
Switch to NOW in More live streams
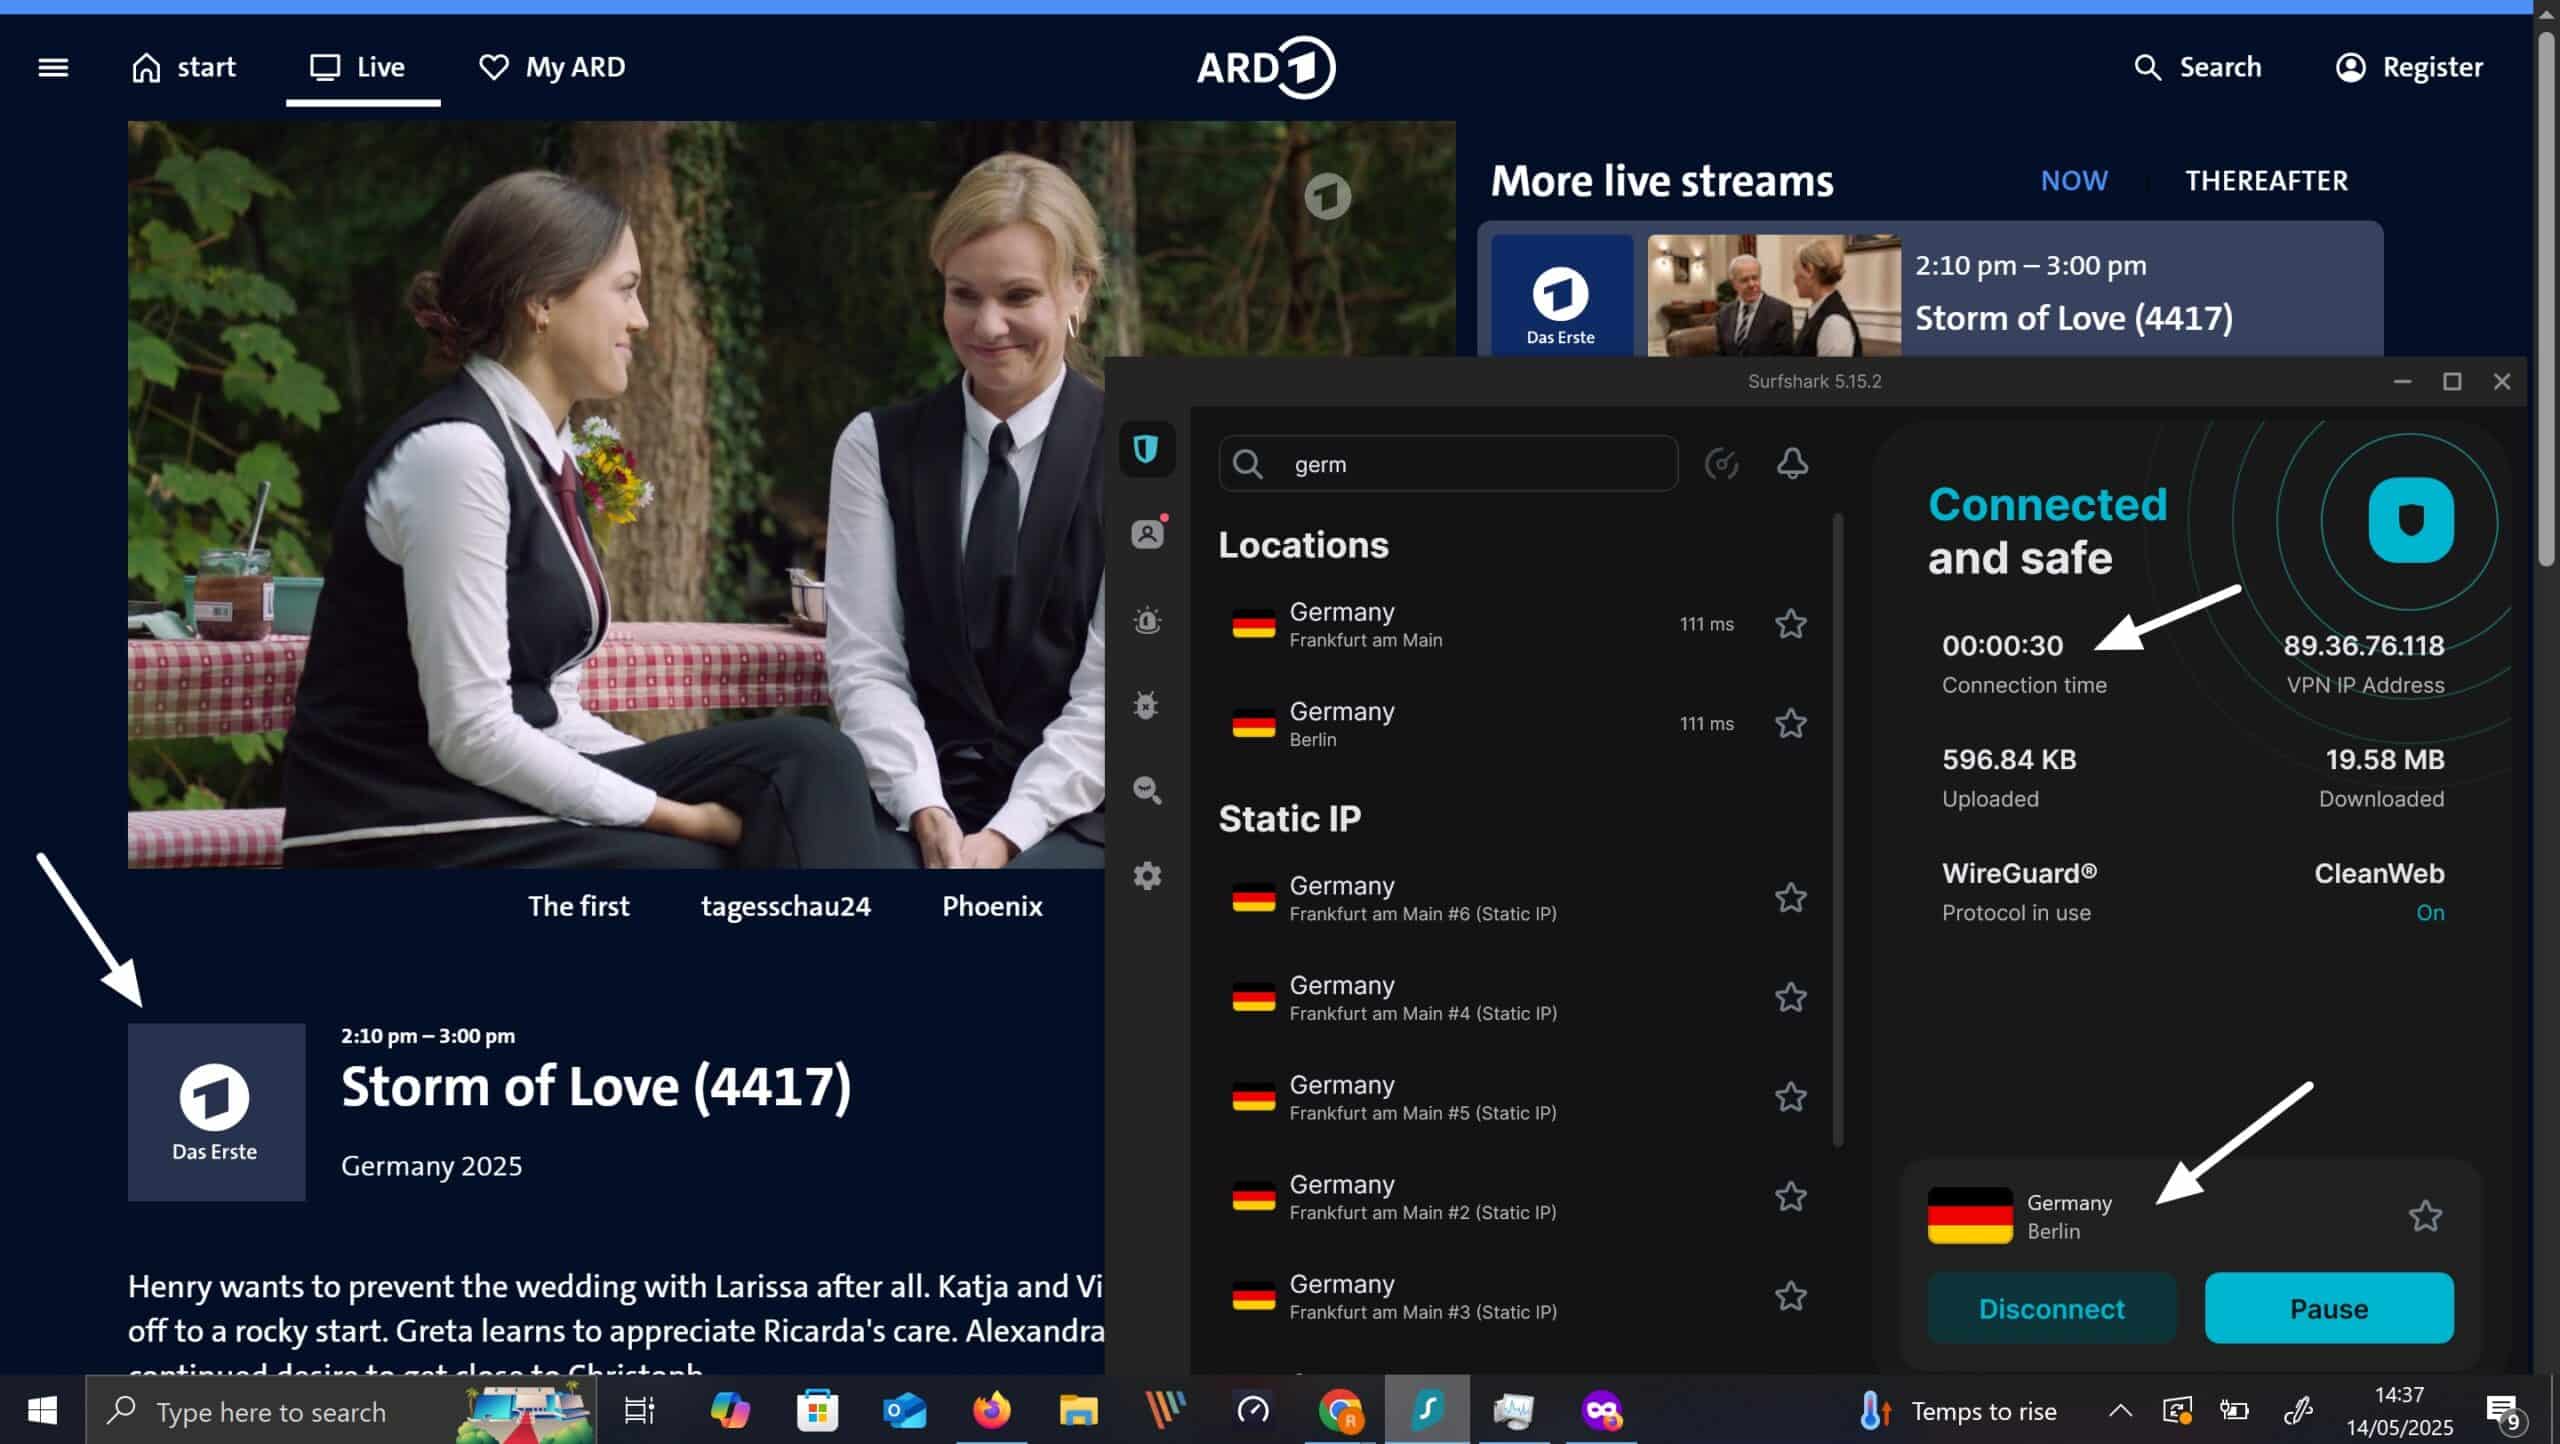[x=2074, y=180]
